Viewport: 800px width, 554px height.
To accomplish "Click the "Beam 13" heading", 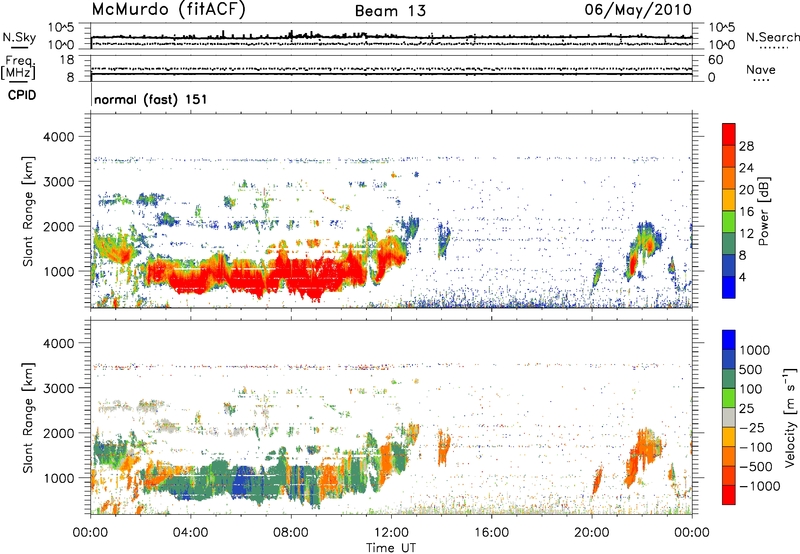I will pyautogui.click(x=390, y=11).
